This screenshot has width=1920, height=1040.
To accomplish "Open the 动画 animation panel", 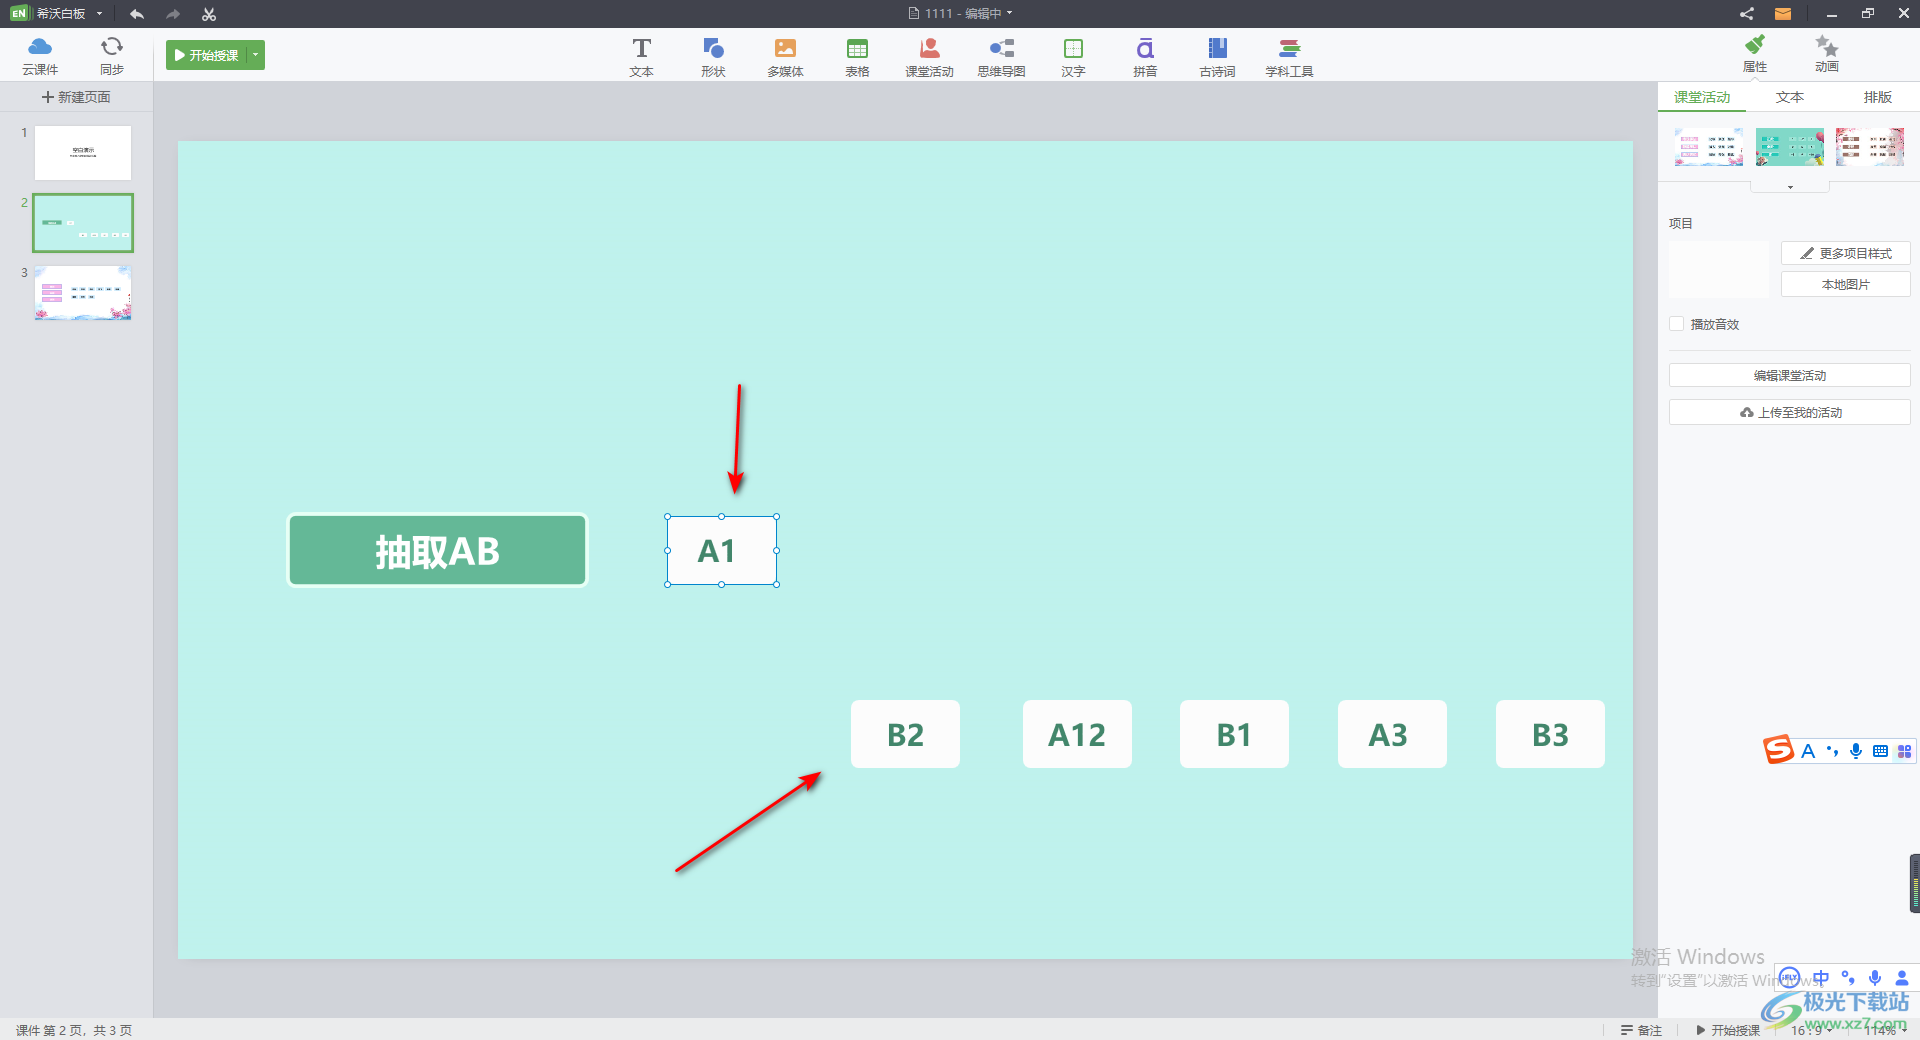I will point(1827,54).
